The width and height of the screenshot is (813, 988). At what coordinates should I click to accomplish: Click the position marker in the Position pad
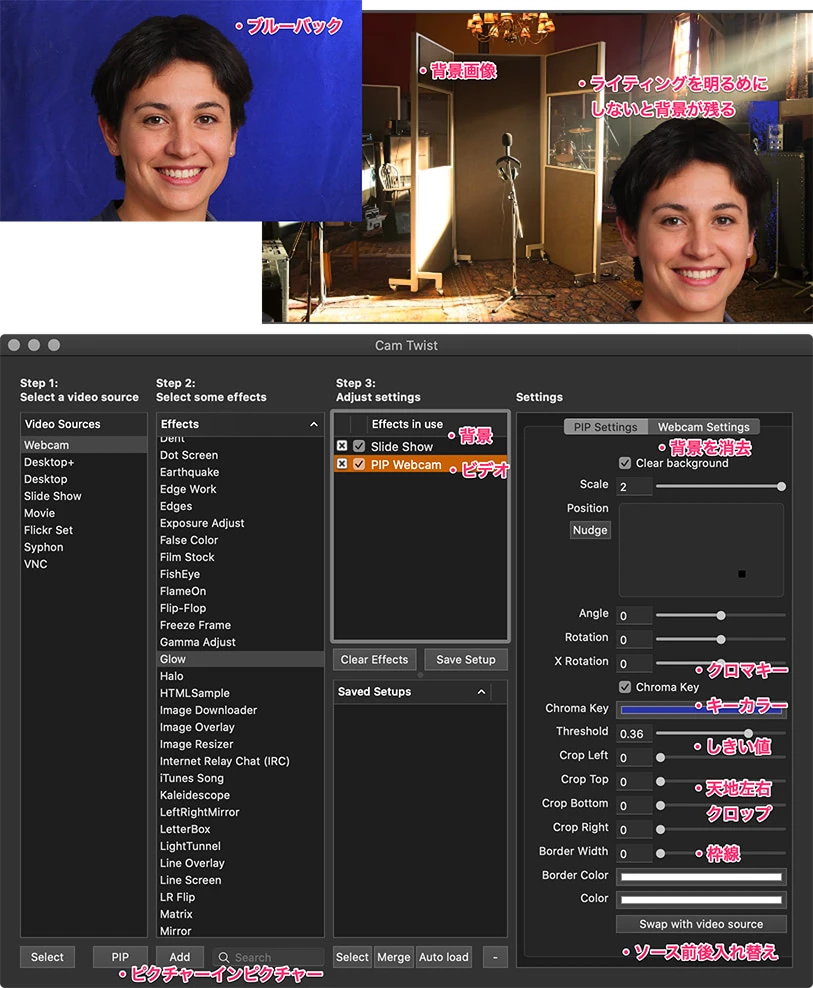pyautogui.click(x=741, y=574)
